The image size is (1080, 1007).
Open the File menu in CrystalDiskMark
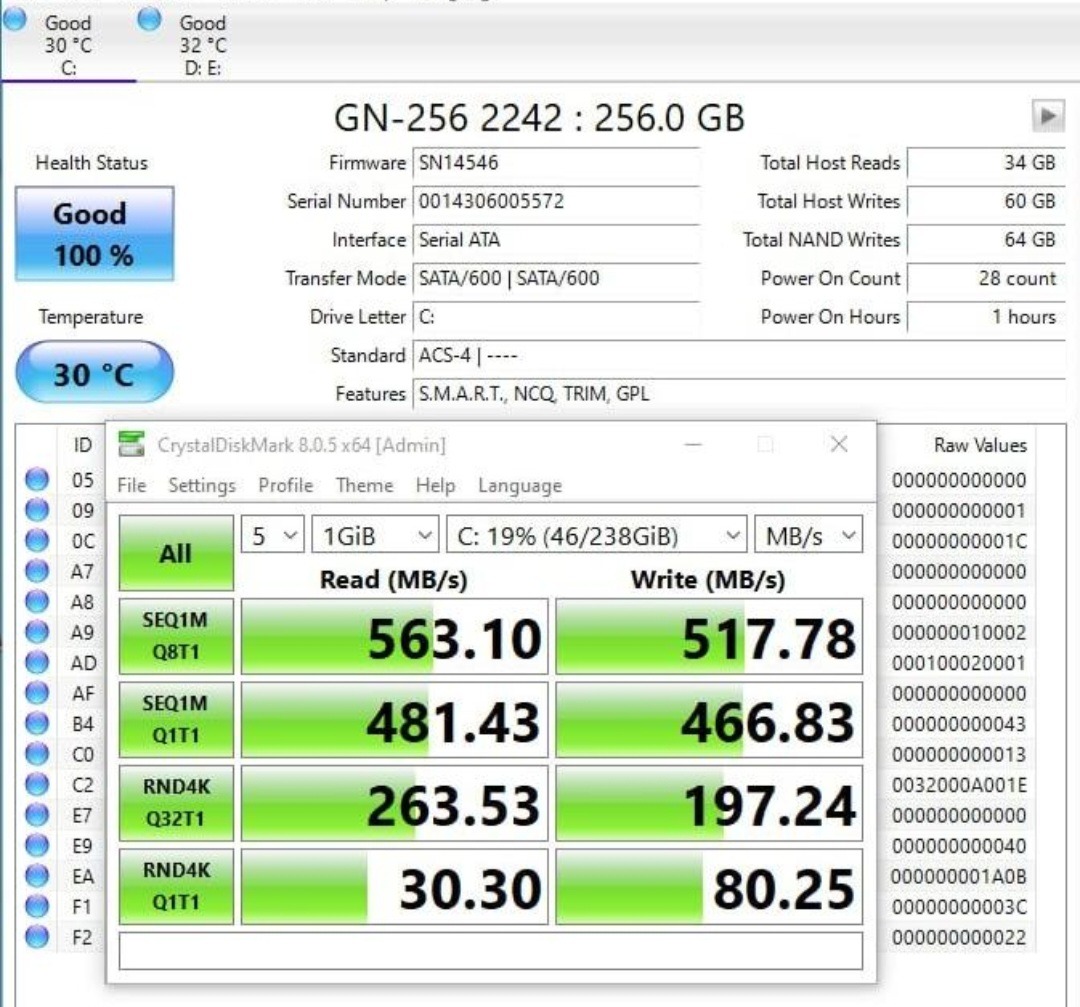coord(132,486)
